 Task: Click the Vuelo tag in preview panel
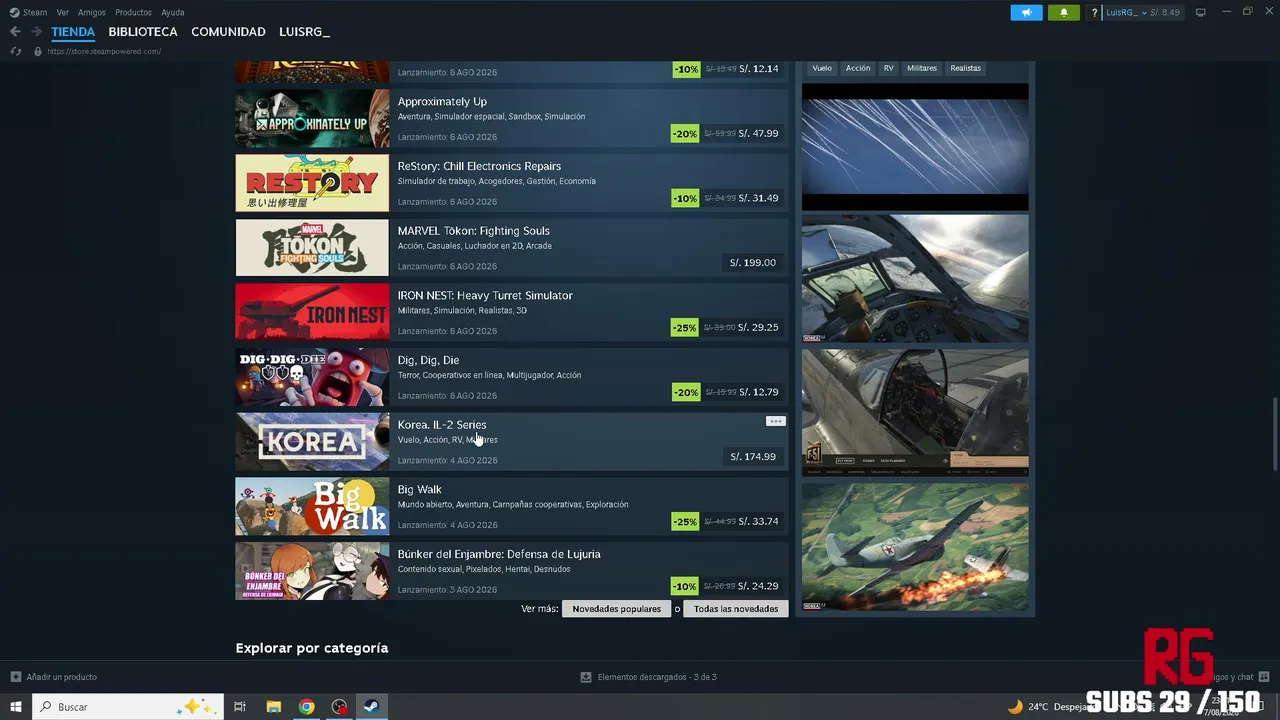click(x=822, y=68)
